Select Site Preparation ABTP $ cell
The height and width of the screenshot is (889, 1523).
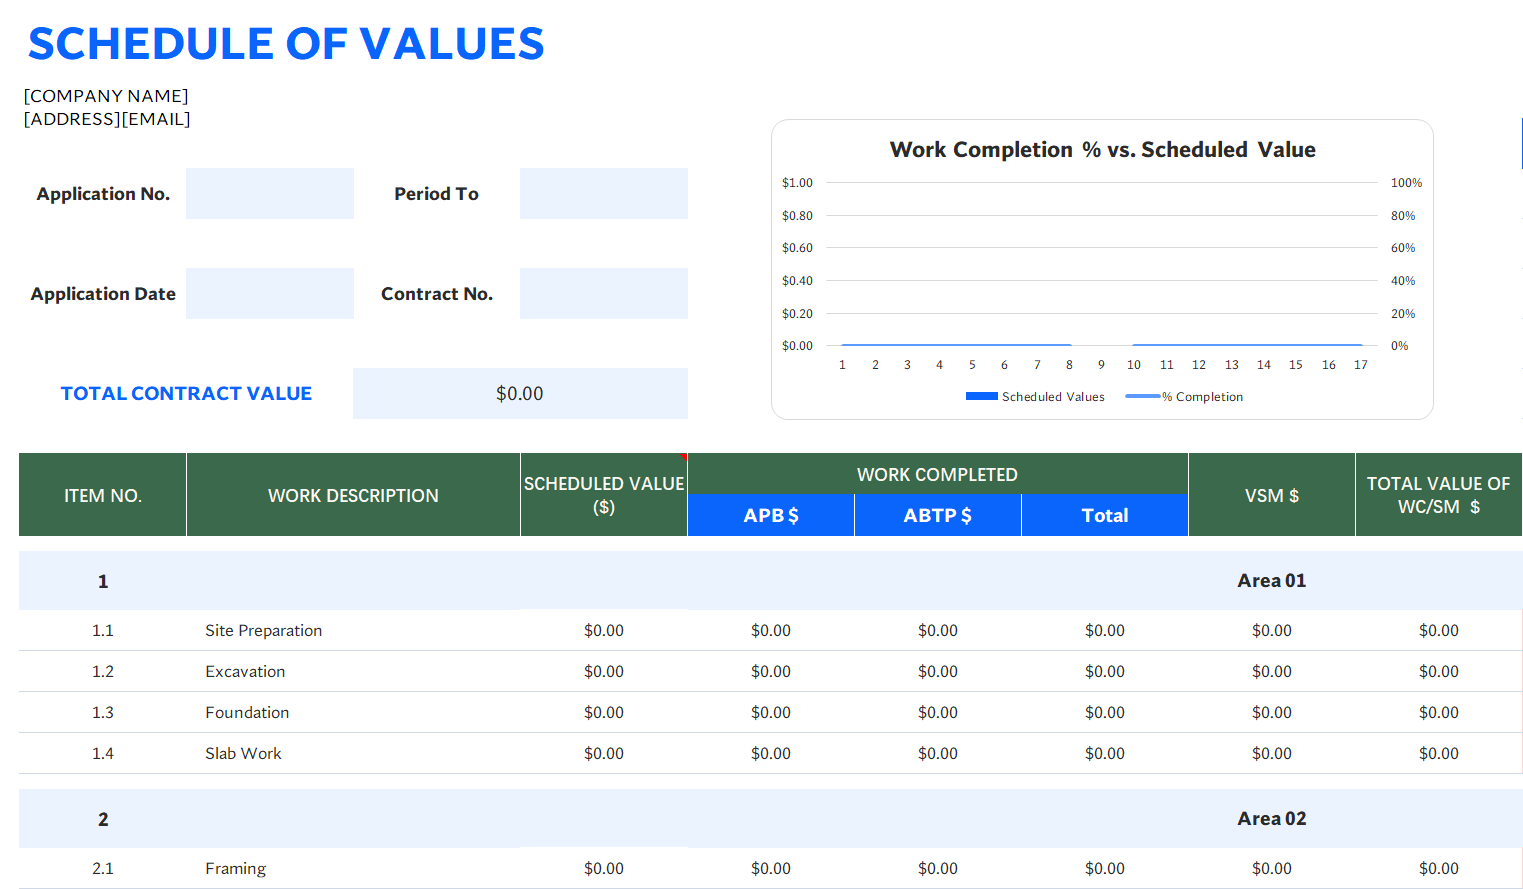point(938,631)
